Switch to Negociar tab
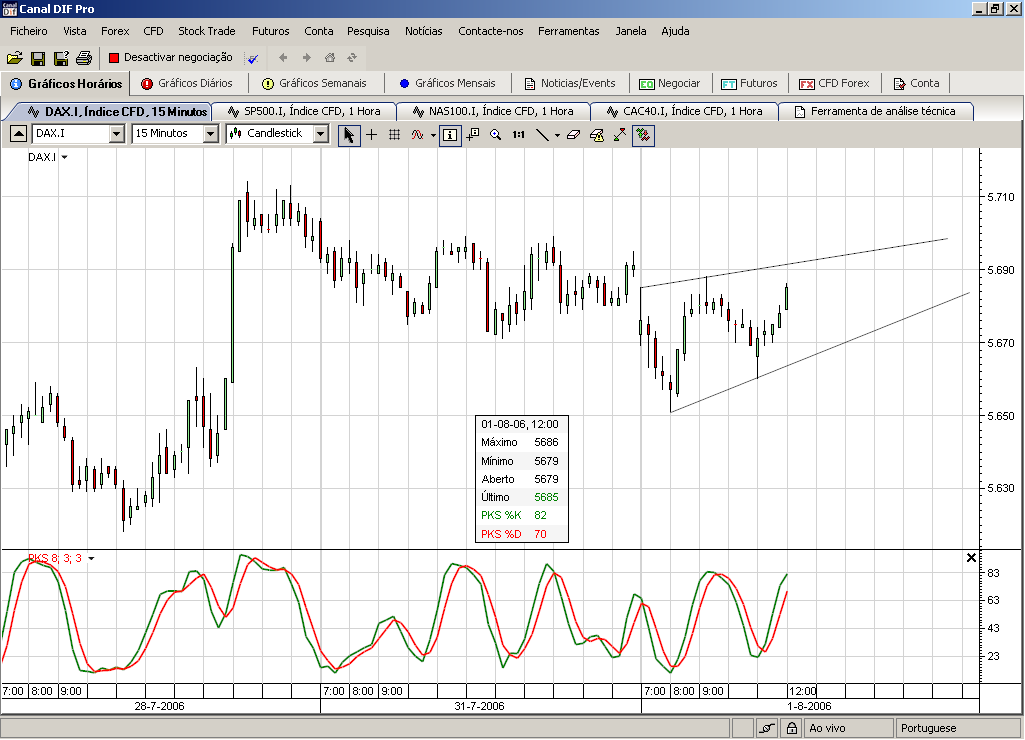This screenshot has height=740, width=1025. [670, 84]
